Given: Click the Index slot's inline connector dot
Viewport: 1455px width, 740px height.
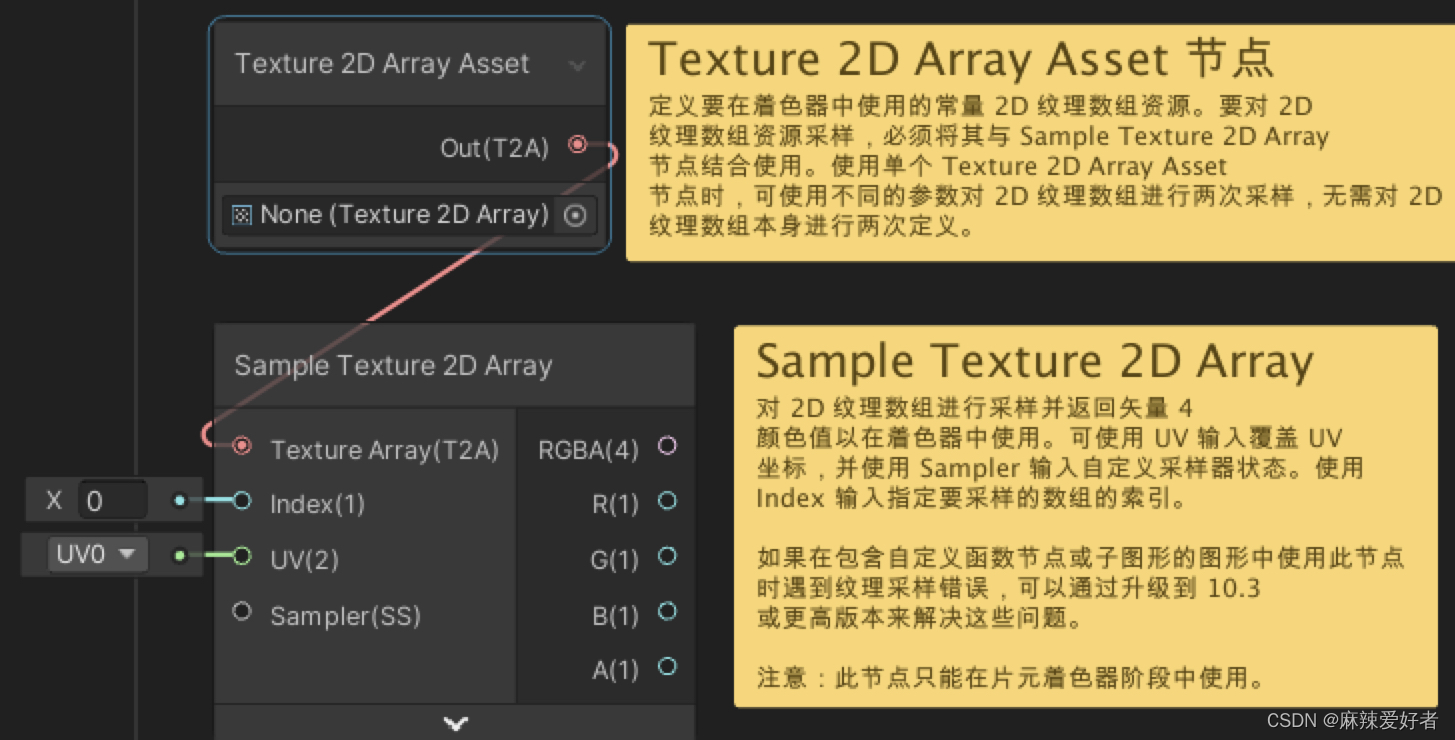Looking at the screenshot, I should tap(179, 500).
